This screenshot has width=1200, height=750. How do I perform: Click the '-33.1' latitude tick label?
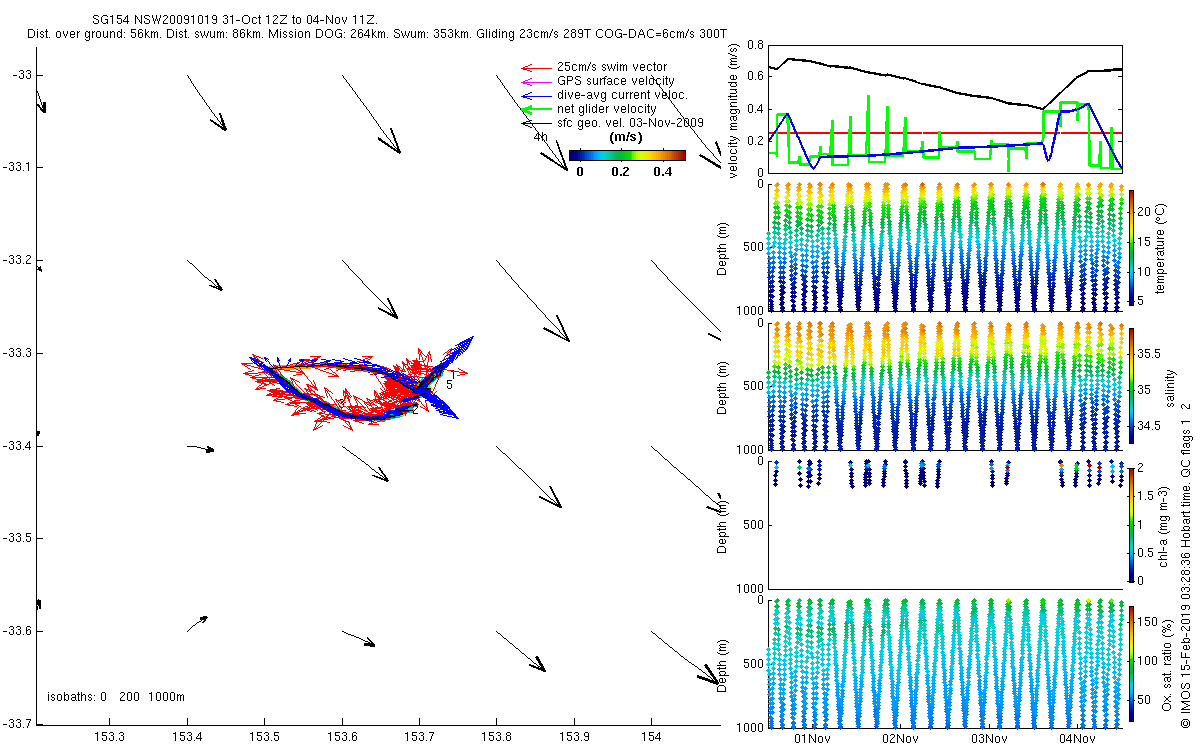[20, 167]
